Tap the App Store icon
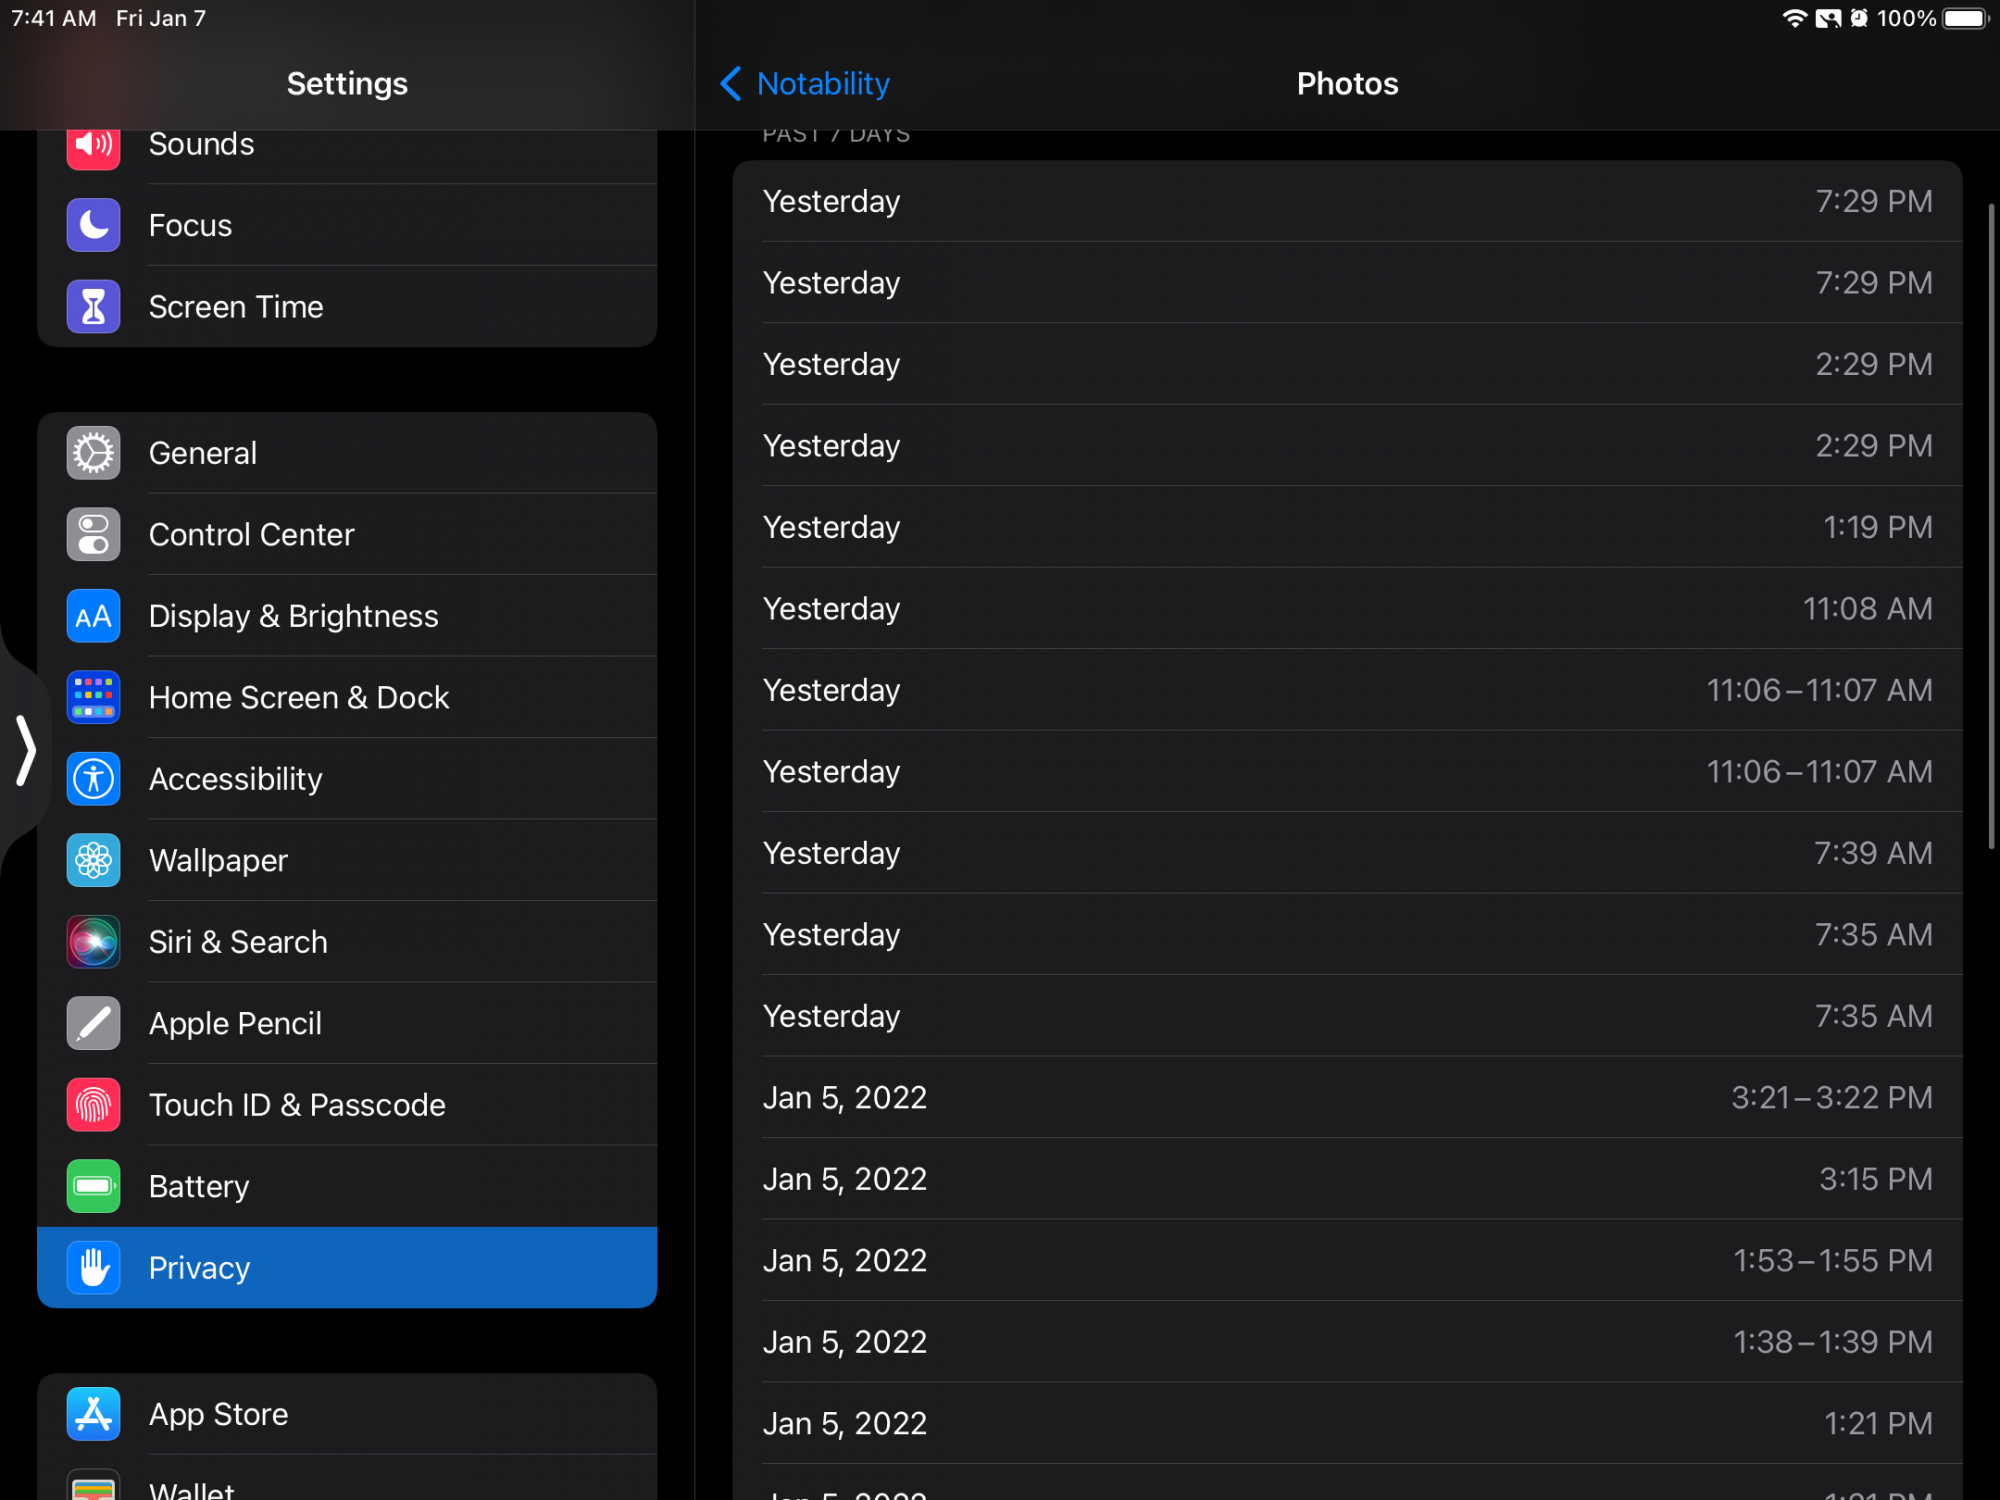The height and width of the screenshot is (1500, 2000). tap(93, 1414)
